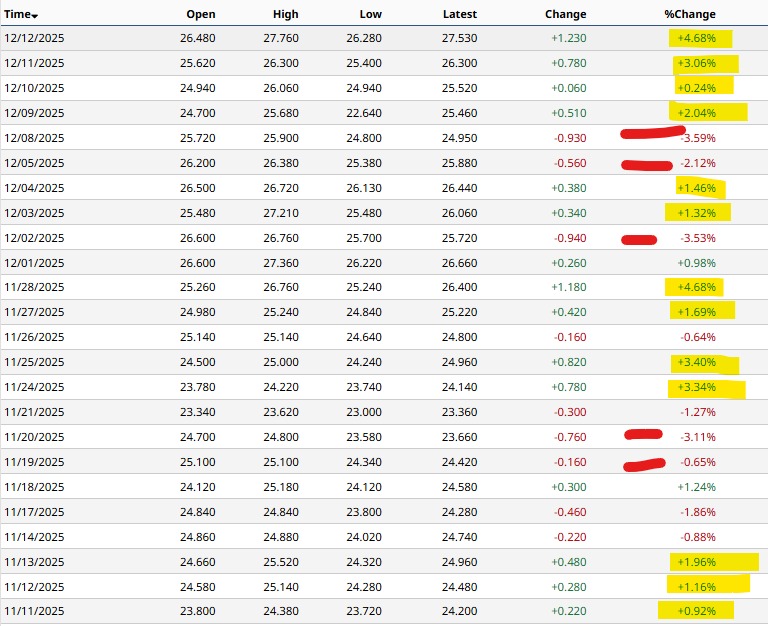Sort table by Open column header
Viewport: 768px width, 626px height.
(200, 14)
